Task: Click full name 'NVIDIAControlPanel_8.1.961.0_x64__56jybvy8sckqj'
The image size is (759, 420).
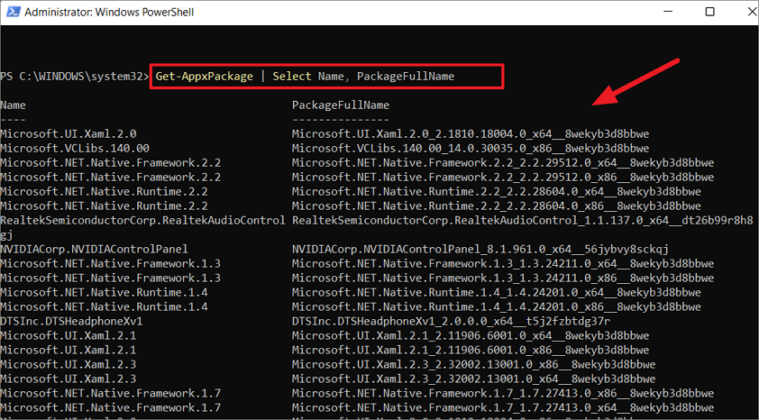Action: click(x=480, y=250)
